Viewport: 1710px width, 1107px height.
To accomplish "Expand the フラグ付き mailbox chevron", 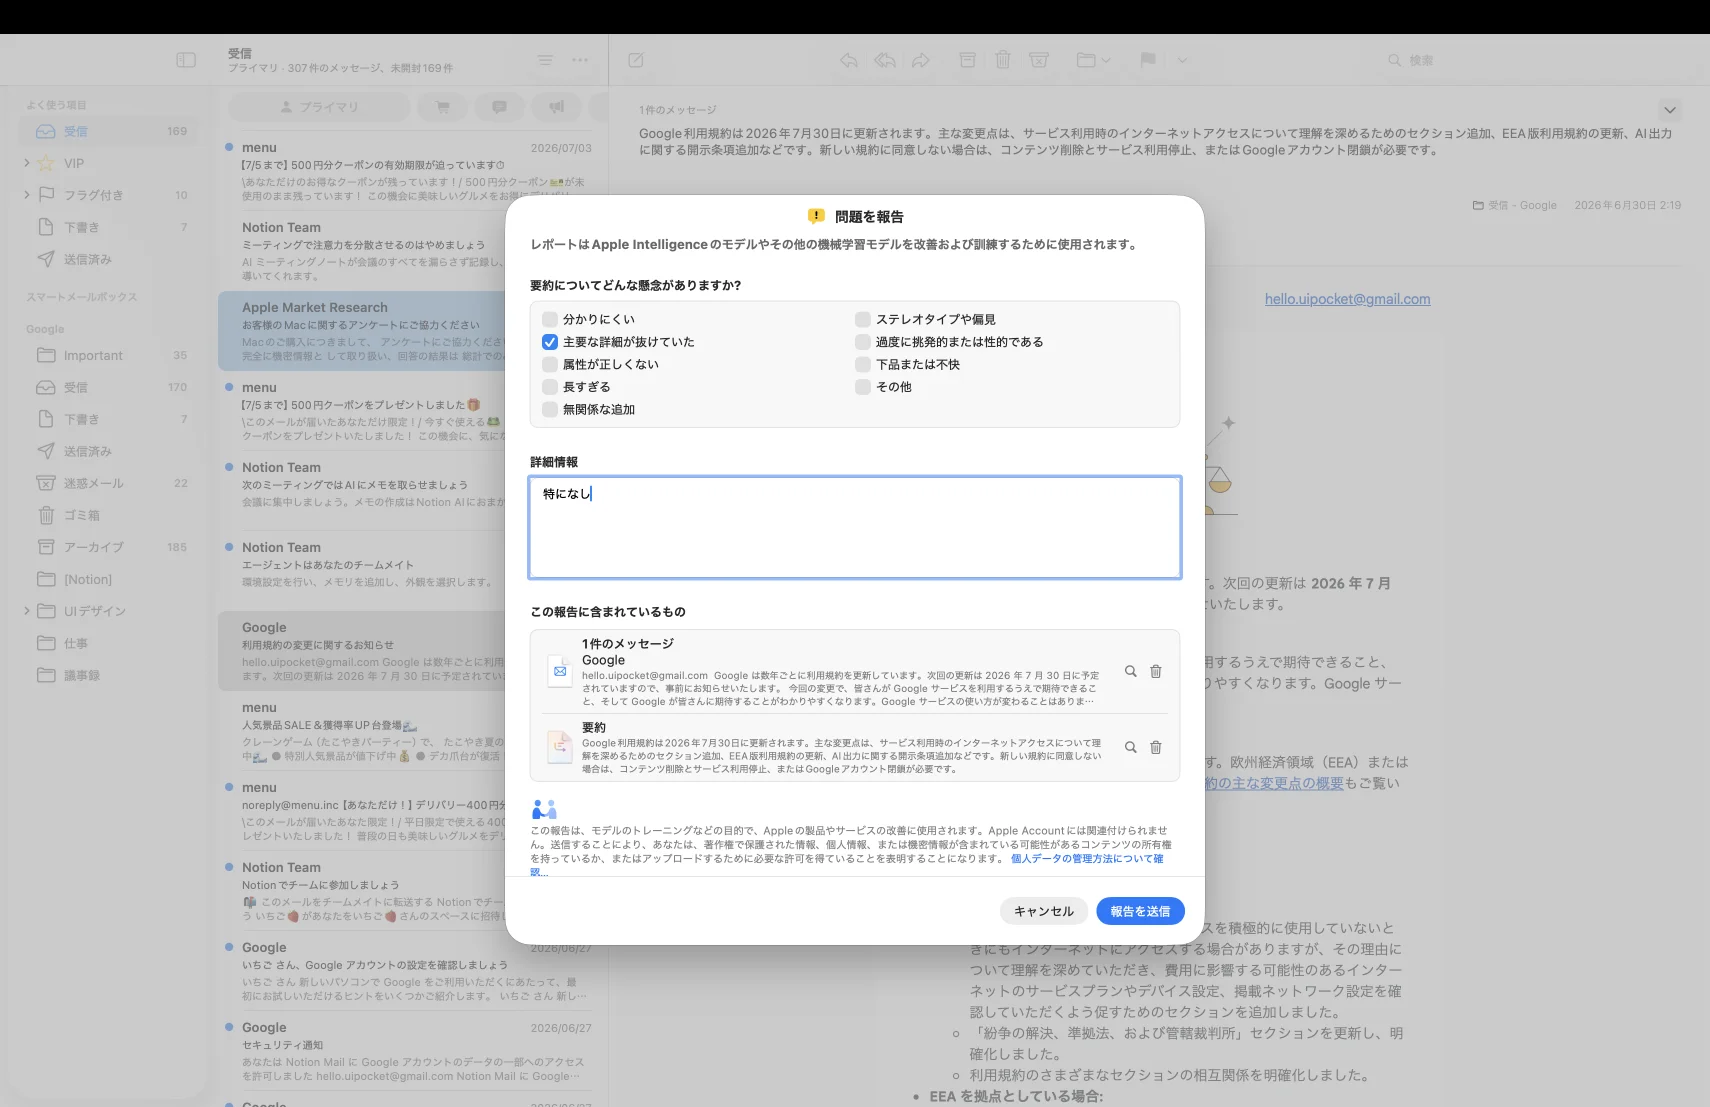I will (x=27, y=195).
